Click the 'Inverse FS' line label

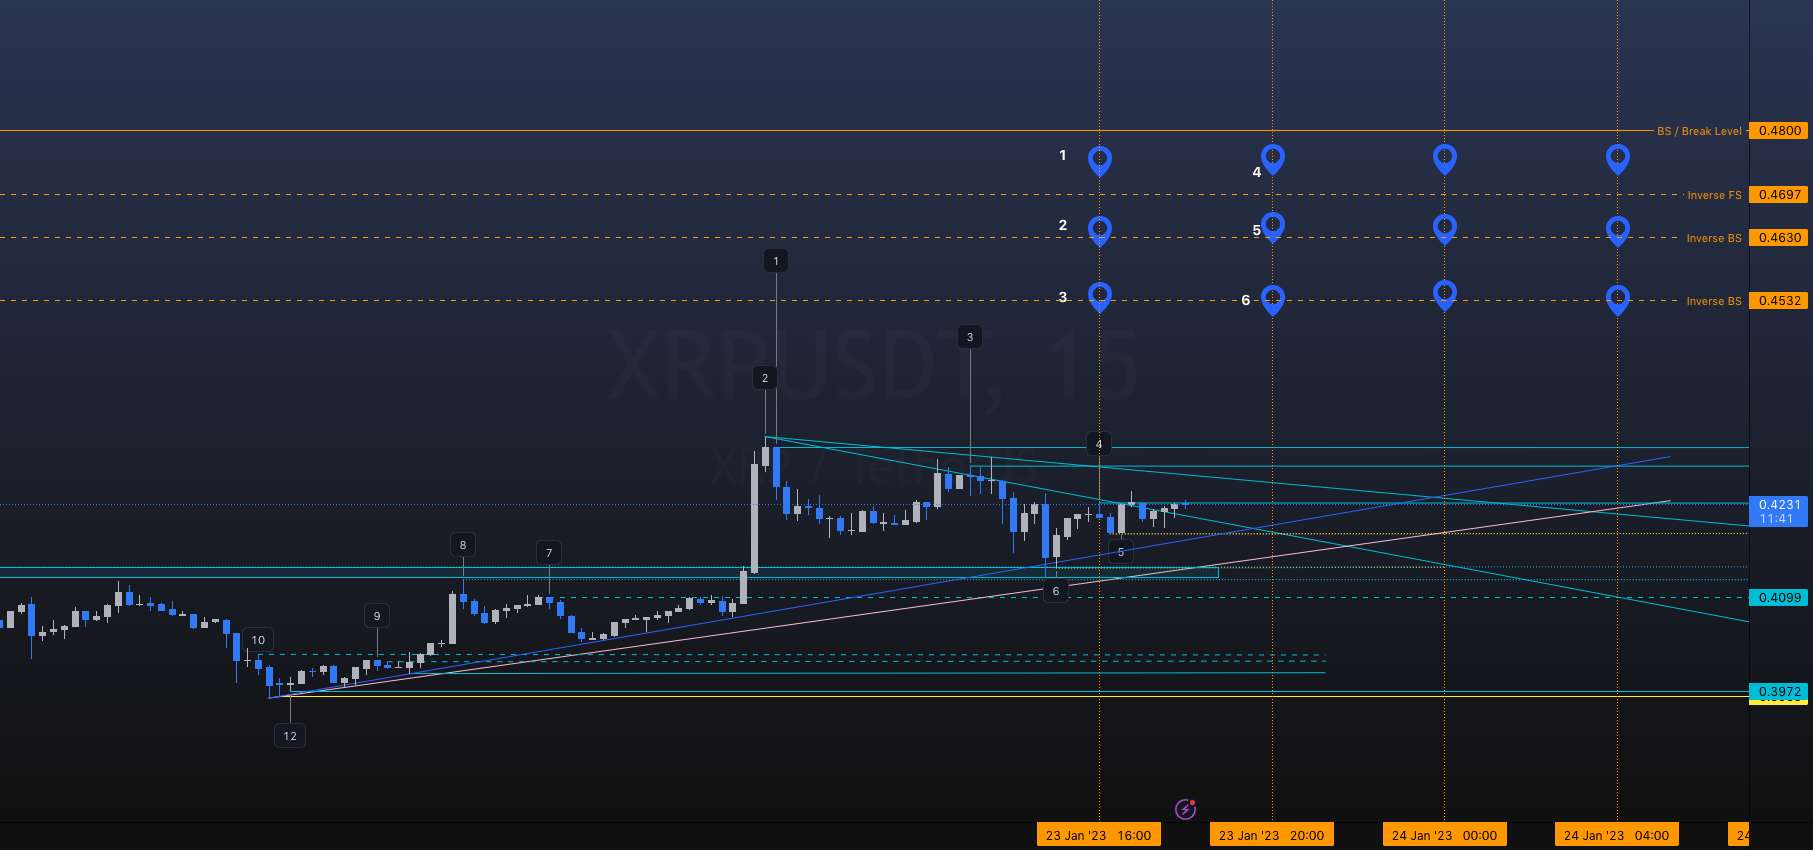tap(1713, 195)
